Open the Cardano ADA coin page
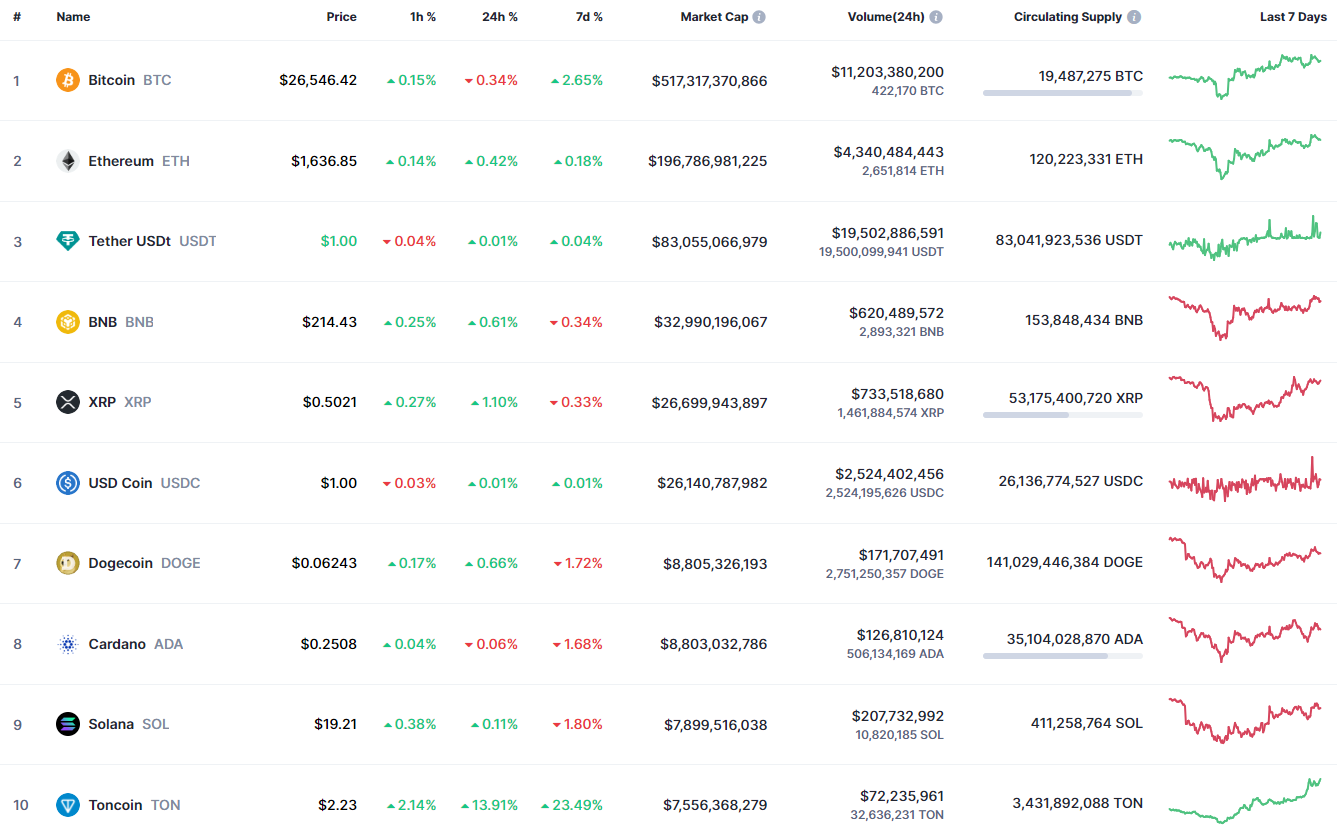Image resolution: width=1343 pixels, height=836 pixels. coord(117,644)
